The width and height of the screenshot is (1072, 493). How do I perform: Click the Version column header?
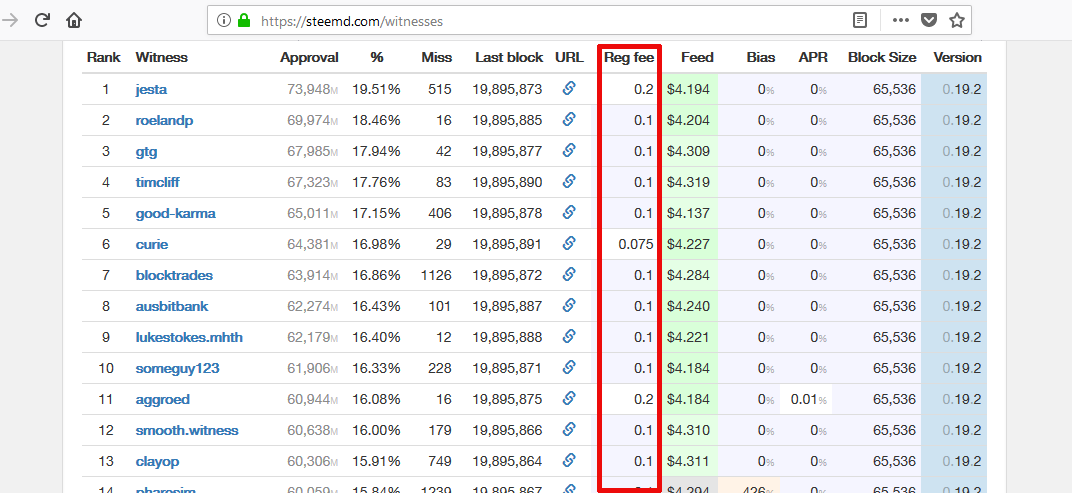pyautogui.click(x=958, y=57)
